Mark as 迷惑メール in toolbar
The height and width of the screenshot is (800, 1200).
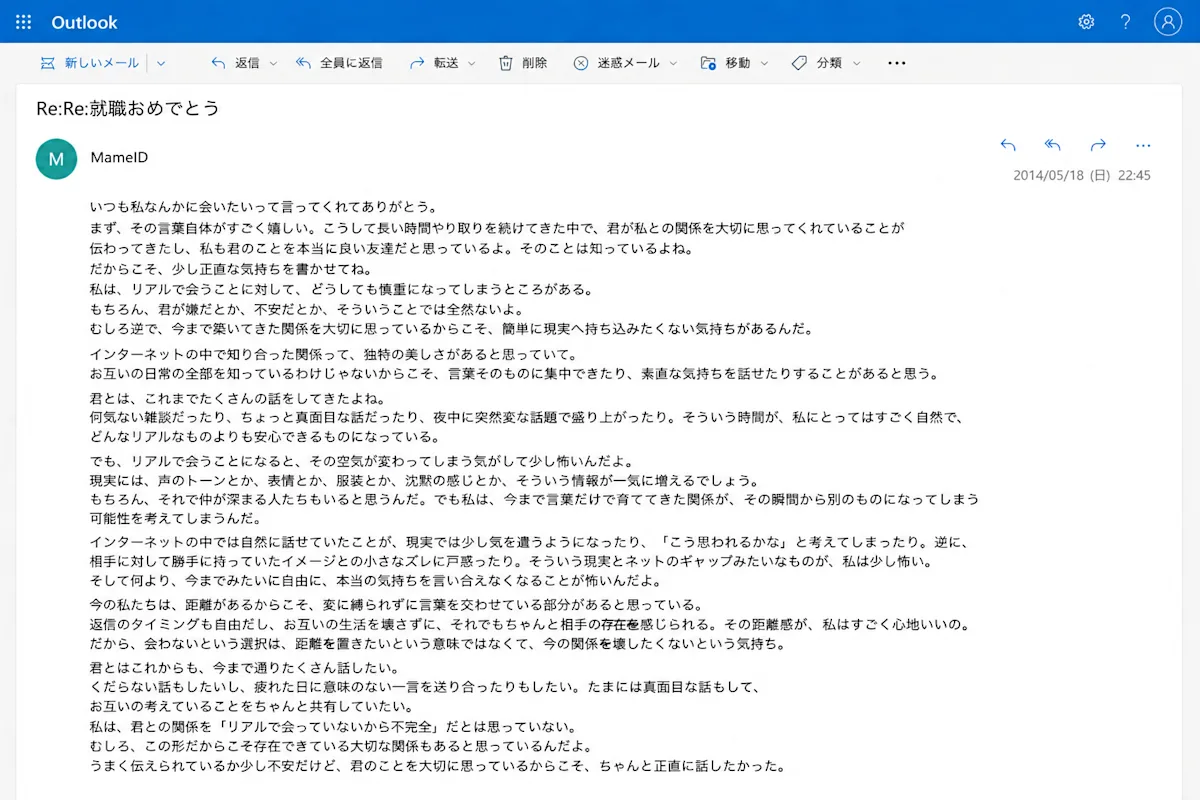click(x=616, y=63)
